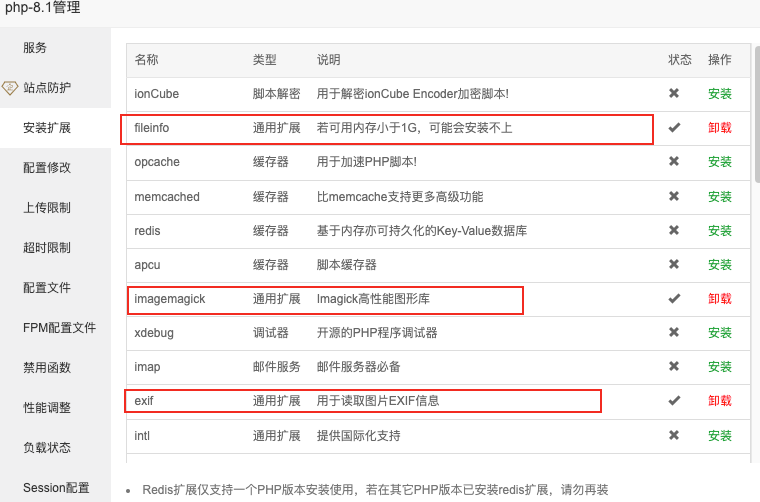This screenshot has width=760, height=502.
Task: Click the 调试器 type cell
Action: 270,333
